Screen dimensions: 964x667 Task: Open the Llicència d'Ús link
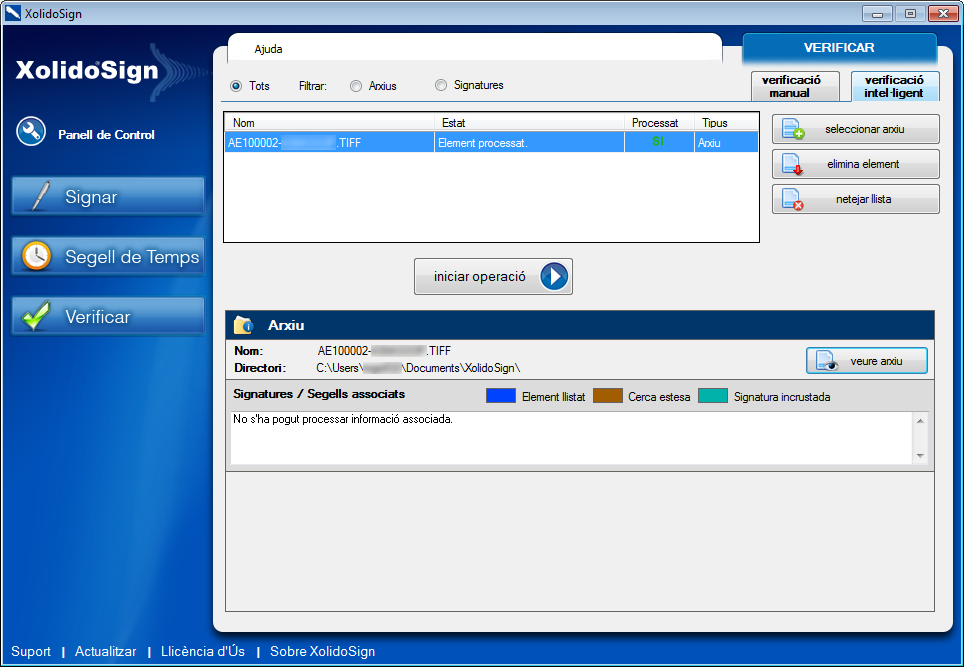point(203,652)
